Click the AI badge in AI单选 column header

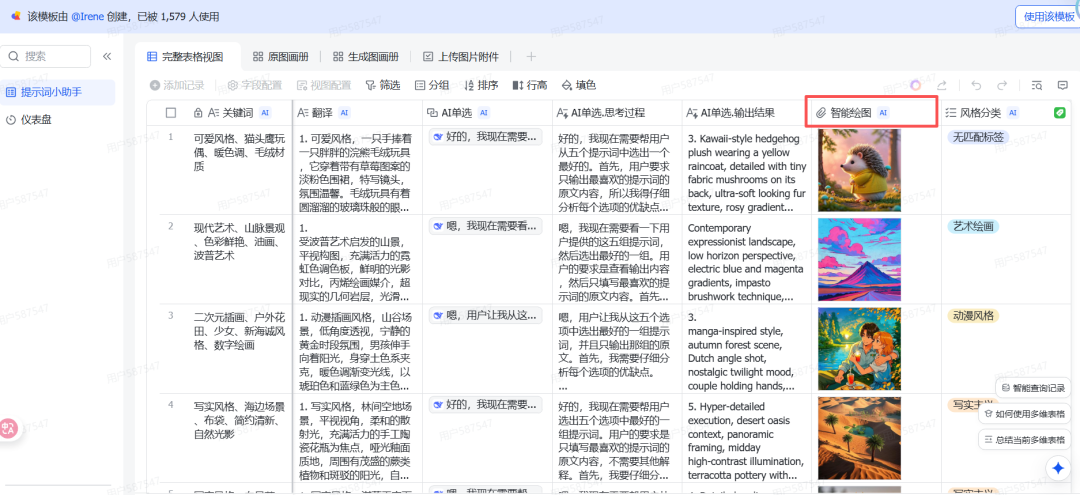[484, 112]
